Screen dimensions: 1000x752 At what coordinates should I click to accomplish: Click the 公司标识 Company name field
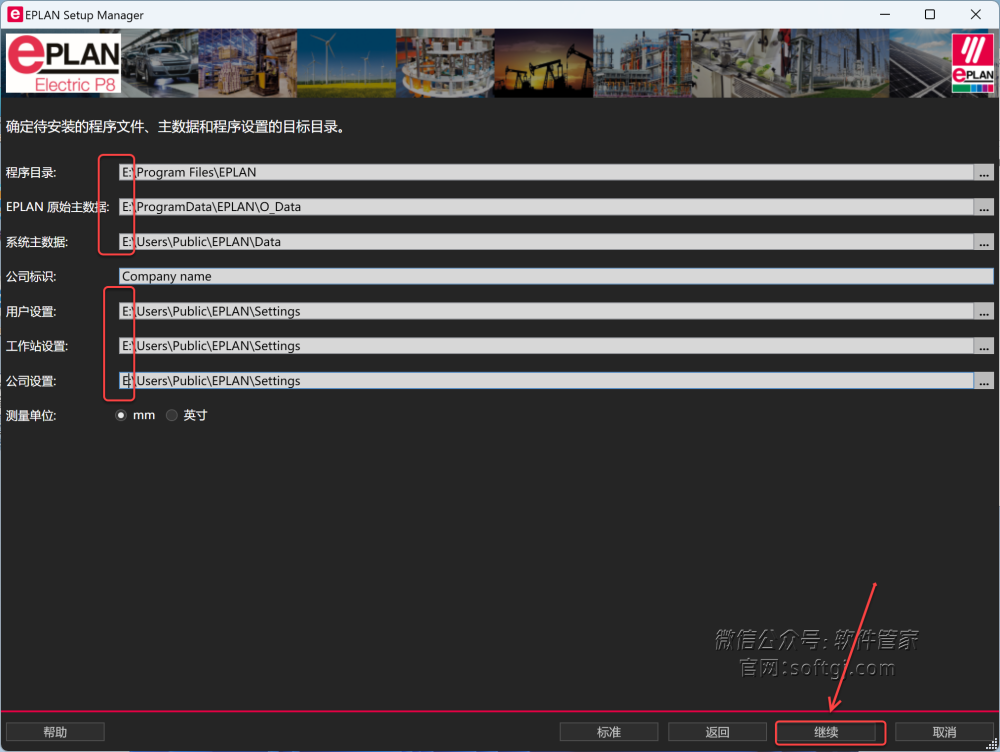point(555,276)
